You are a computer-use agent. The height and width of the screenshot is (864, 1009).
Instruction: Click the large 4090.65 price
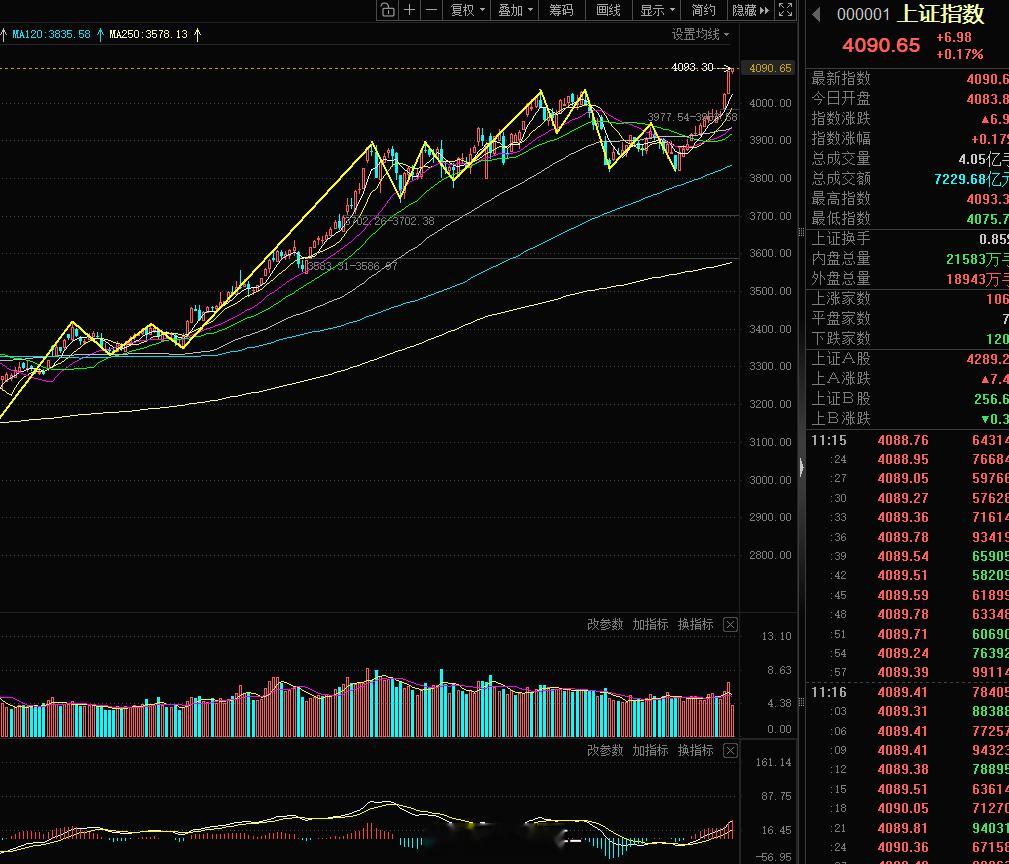coord(881,45)
